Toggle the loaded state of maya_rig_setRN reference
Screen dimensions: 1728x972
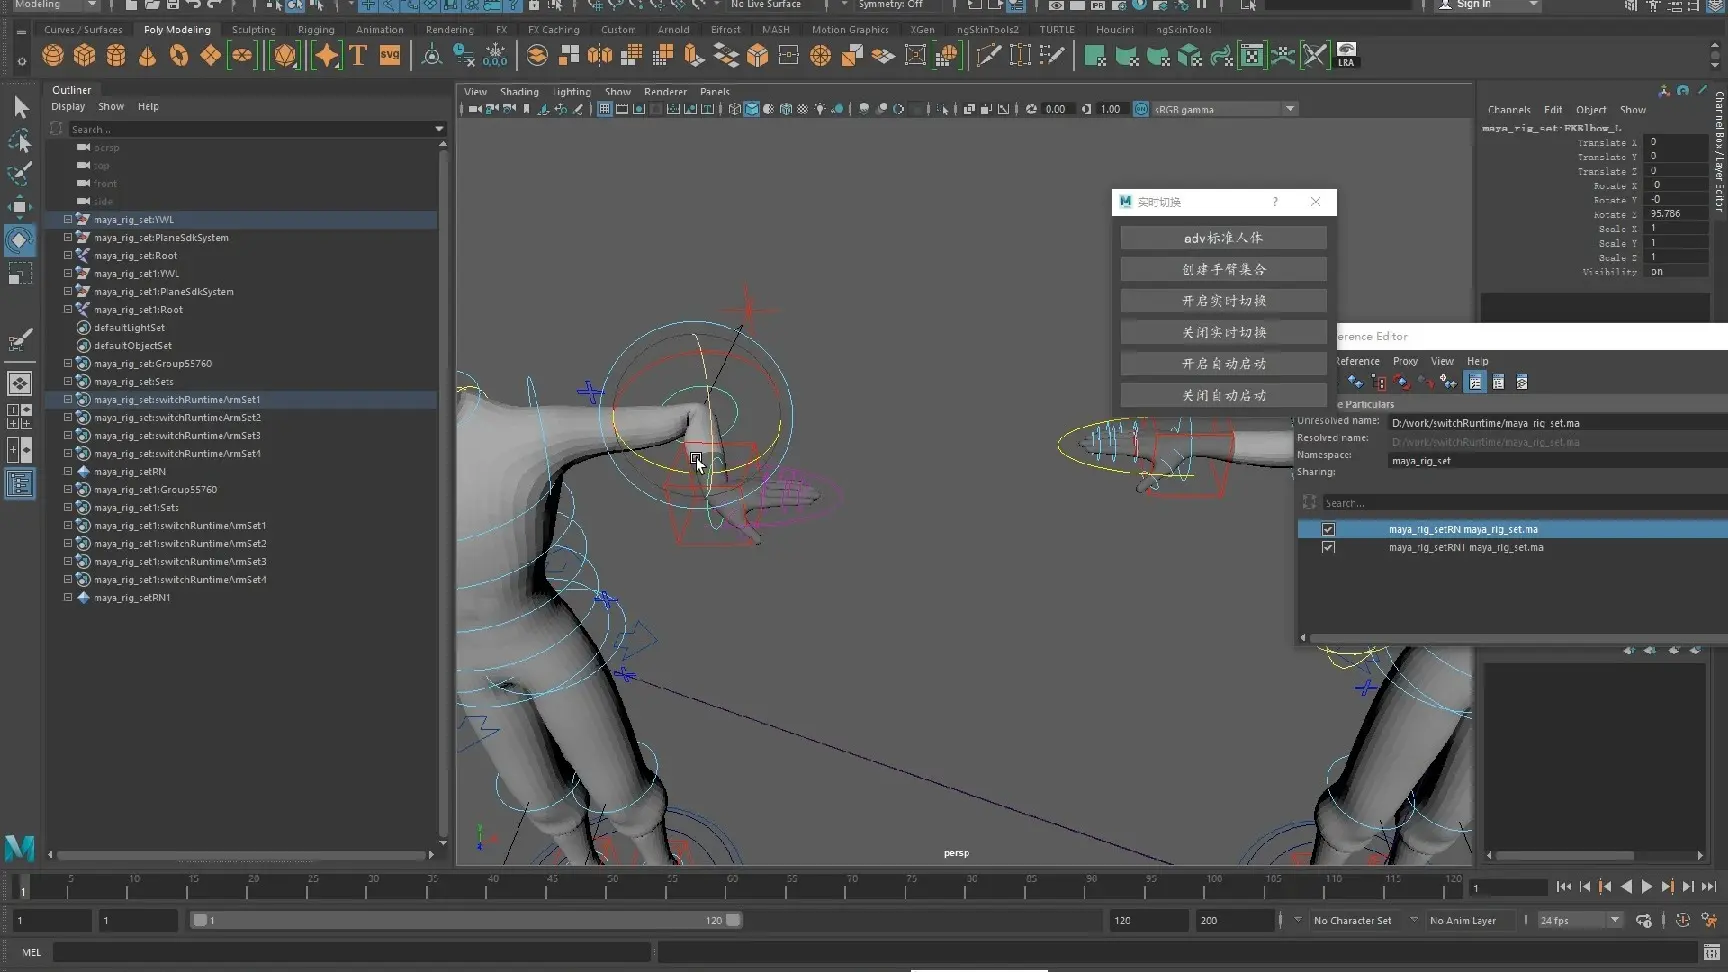click(x=1328, y=529)
